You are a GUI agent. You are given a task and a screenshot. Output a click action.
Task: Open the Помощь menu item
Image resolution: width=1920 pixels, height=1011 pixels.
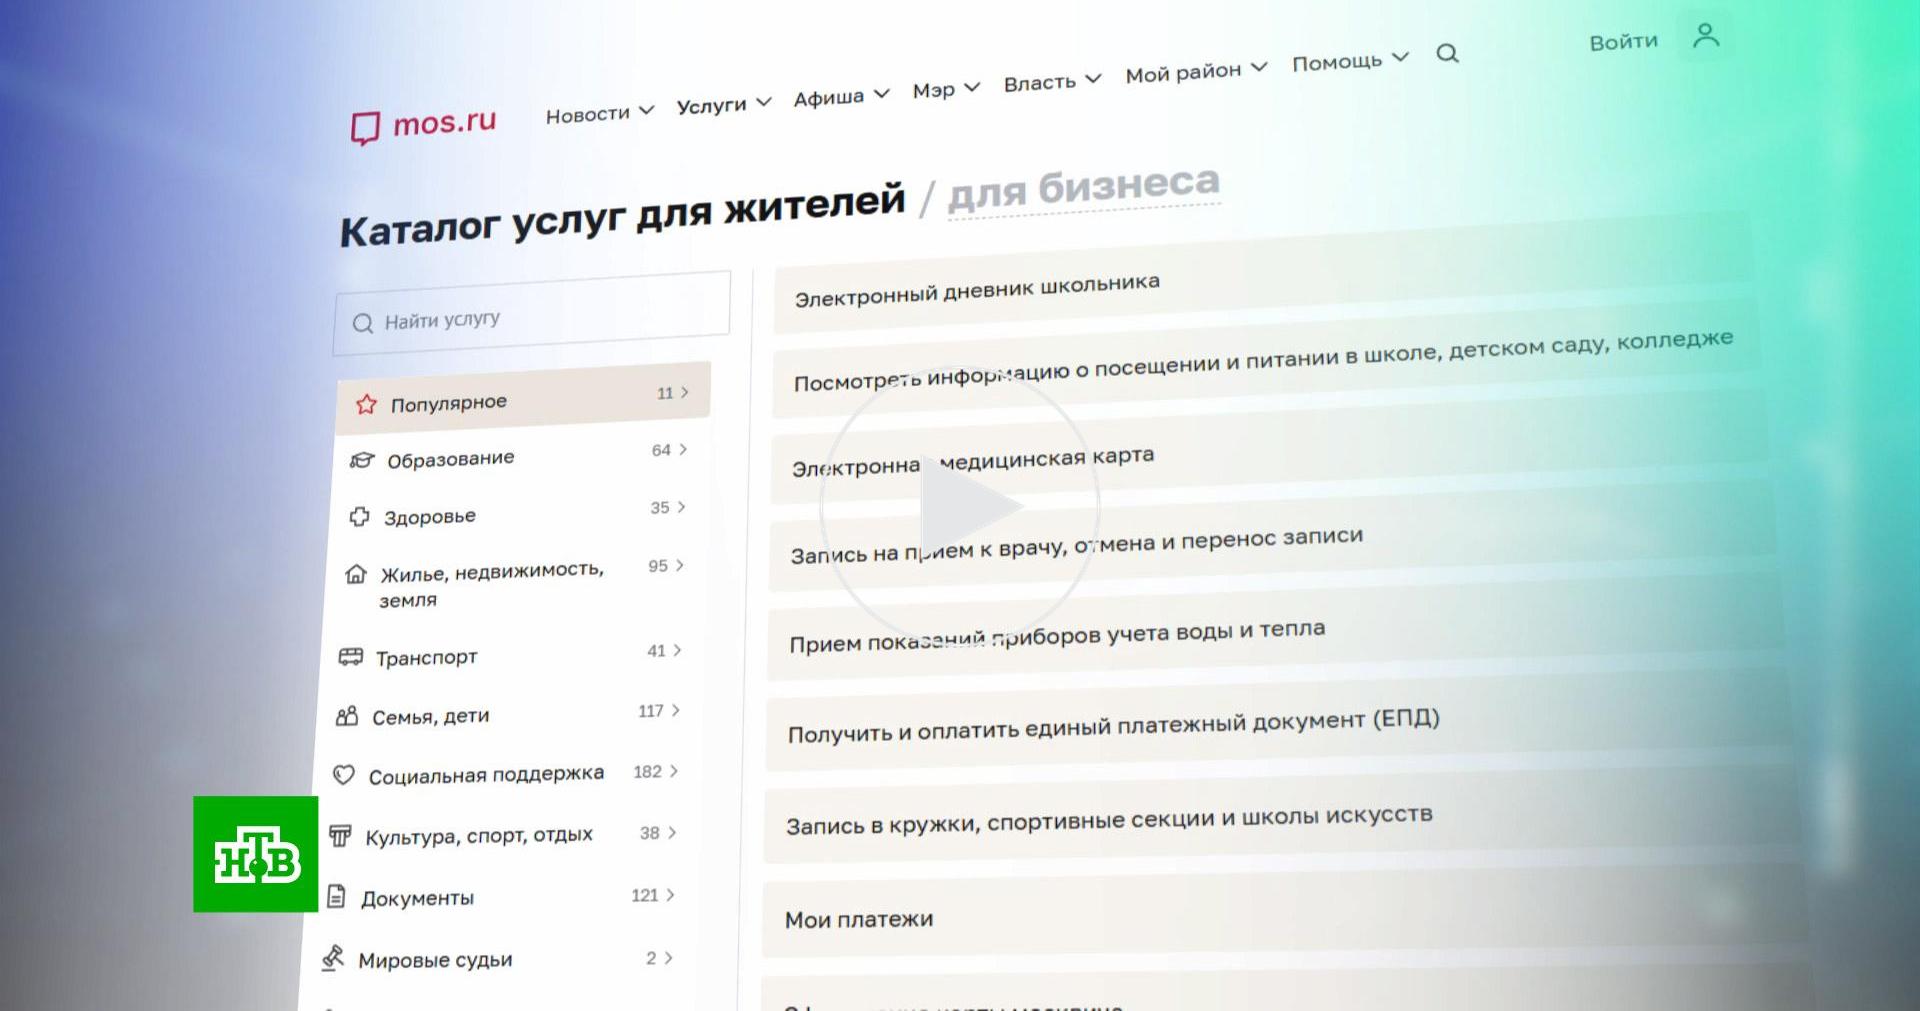[x=1349, y=61]
